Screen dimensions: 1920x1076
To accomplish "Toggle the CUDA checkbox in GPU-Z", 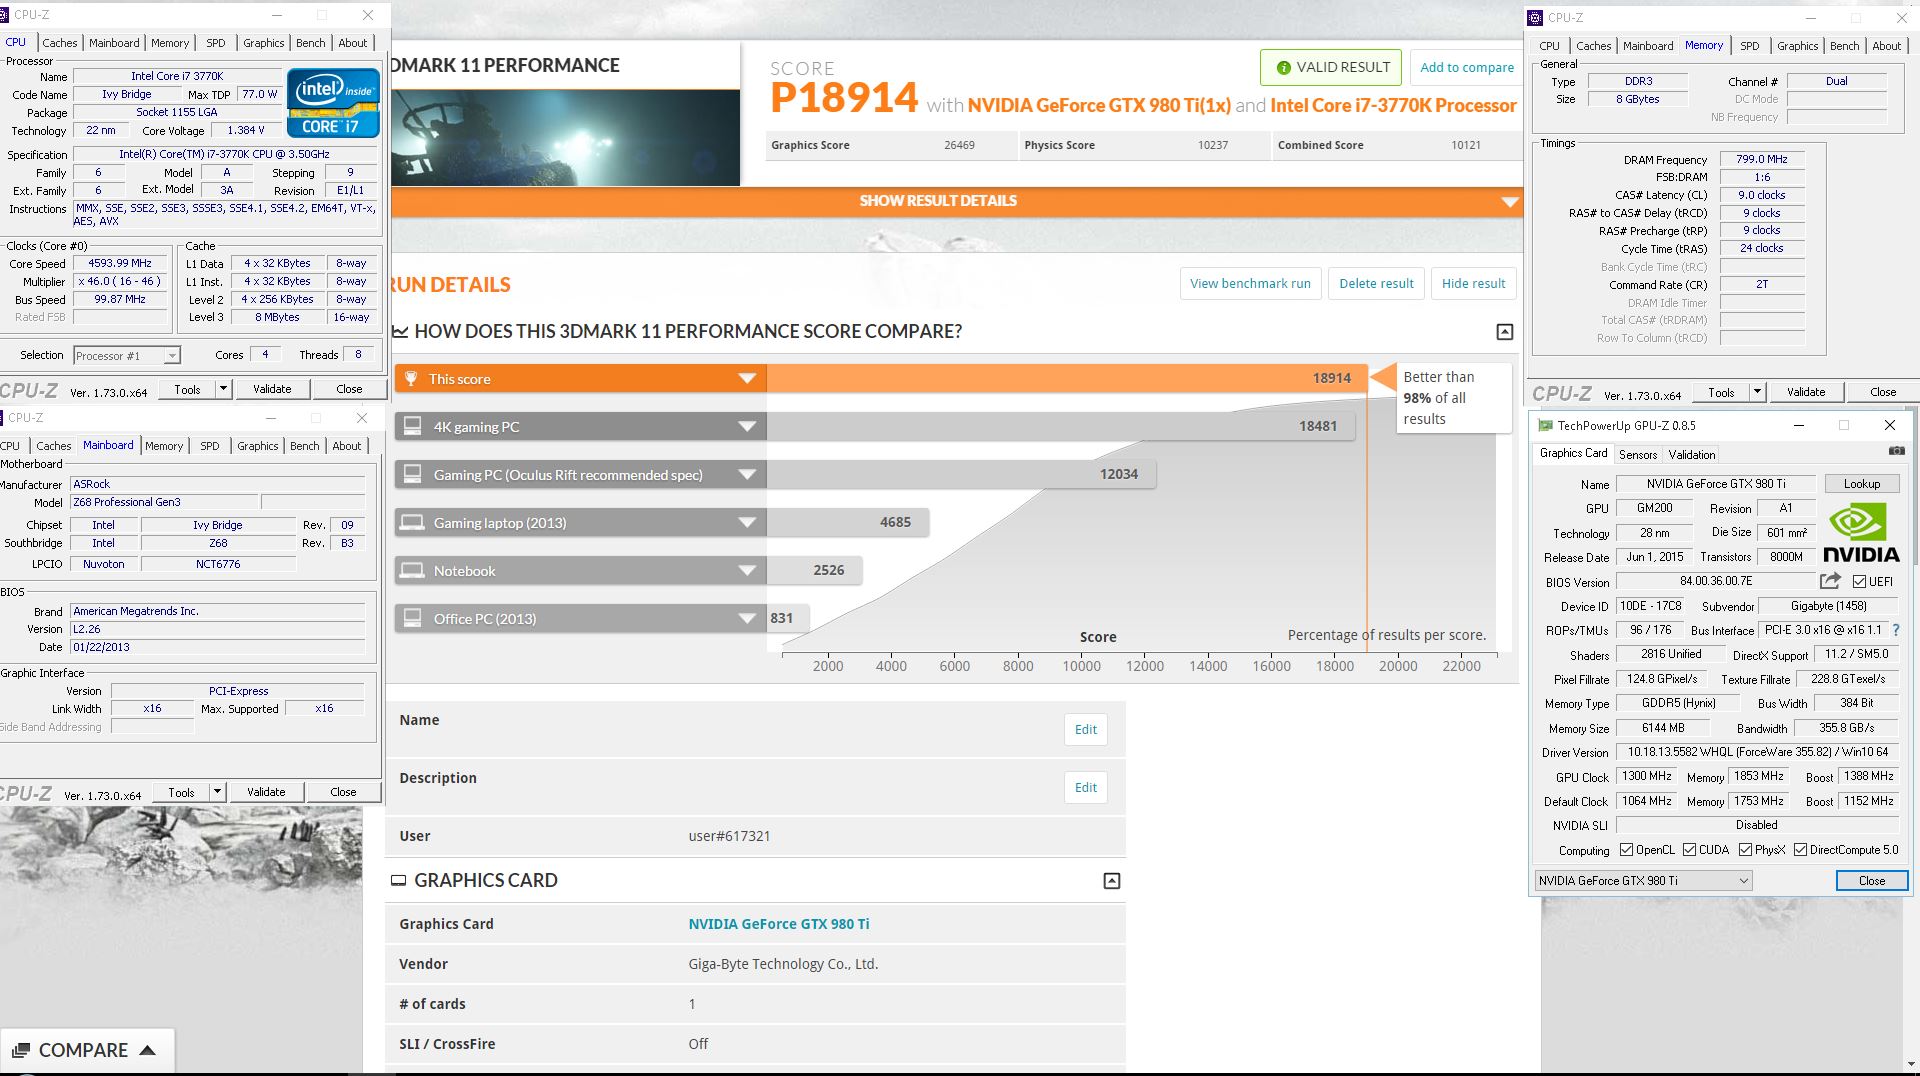I will [x=1689, y=850].
